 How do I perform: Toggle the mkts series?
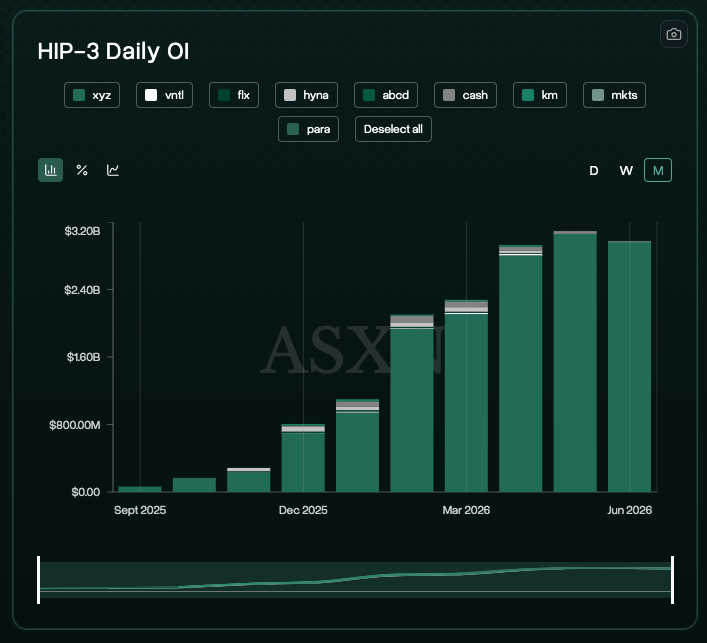[615, 95]
